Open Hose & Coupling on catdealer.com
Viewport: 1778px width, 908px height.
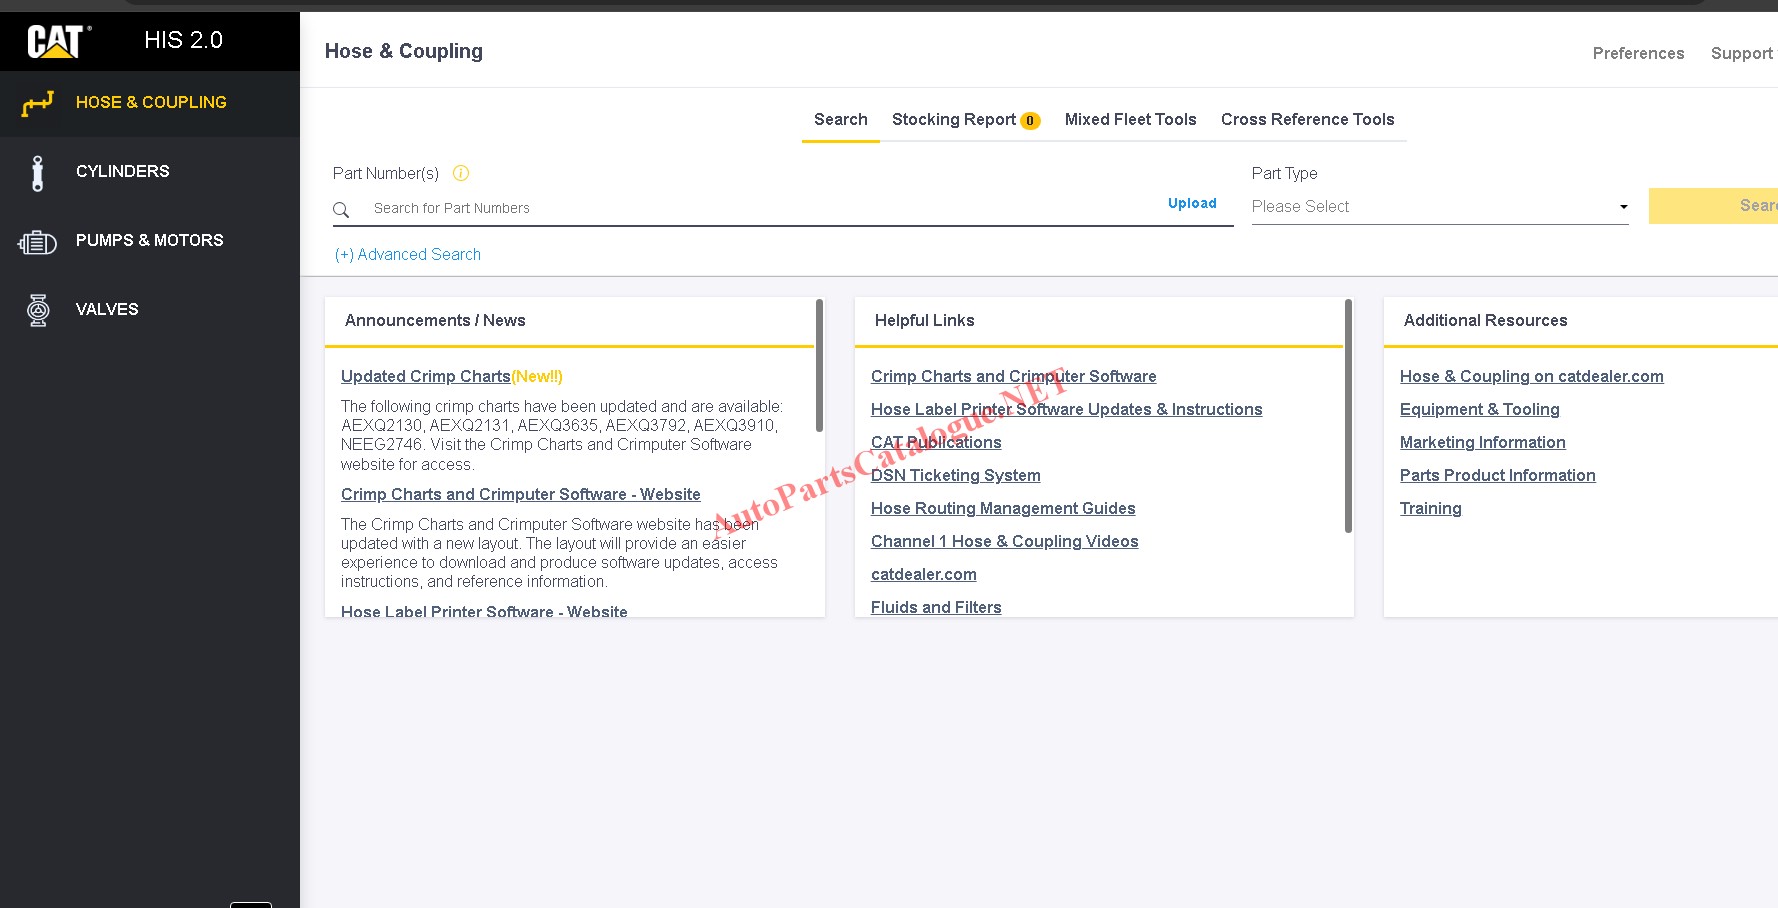pyautogui.click(x=1531, y=376)
